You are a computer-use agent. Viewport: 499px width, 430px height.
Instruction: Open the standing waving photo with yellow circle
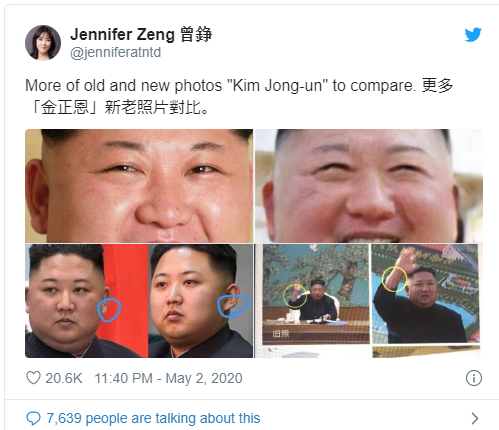tap(425, 294)
